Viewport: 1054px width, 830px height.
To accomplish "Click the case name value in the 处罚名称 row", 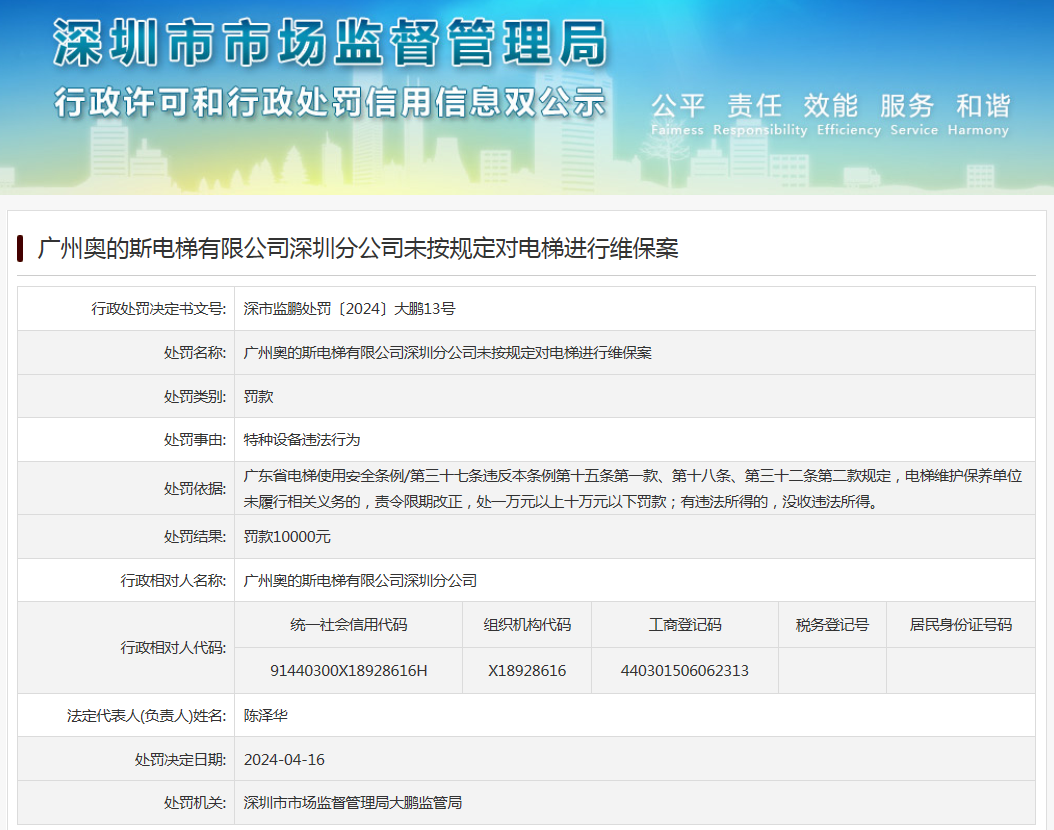I will point(448,353).
